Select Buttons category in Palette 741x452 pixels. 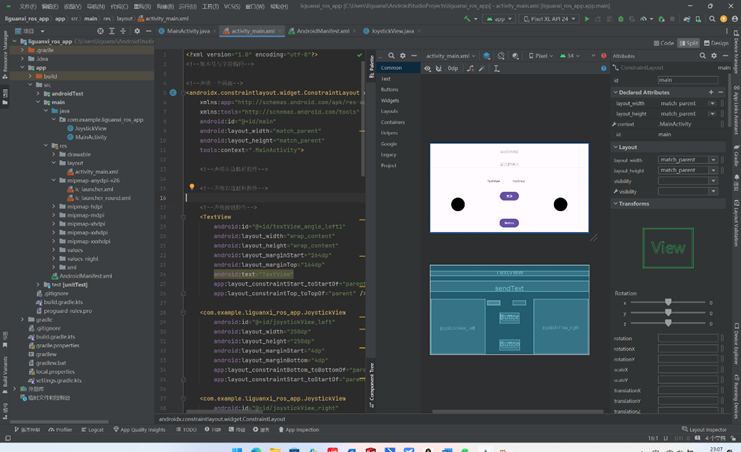point(389,89)
